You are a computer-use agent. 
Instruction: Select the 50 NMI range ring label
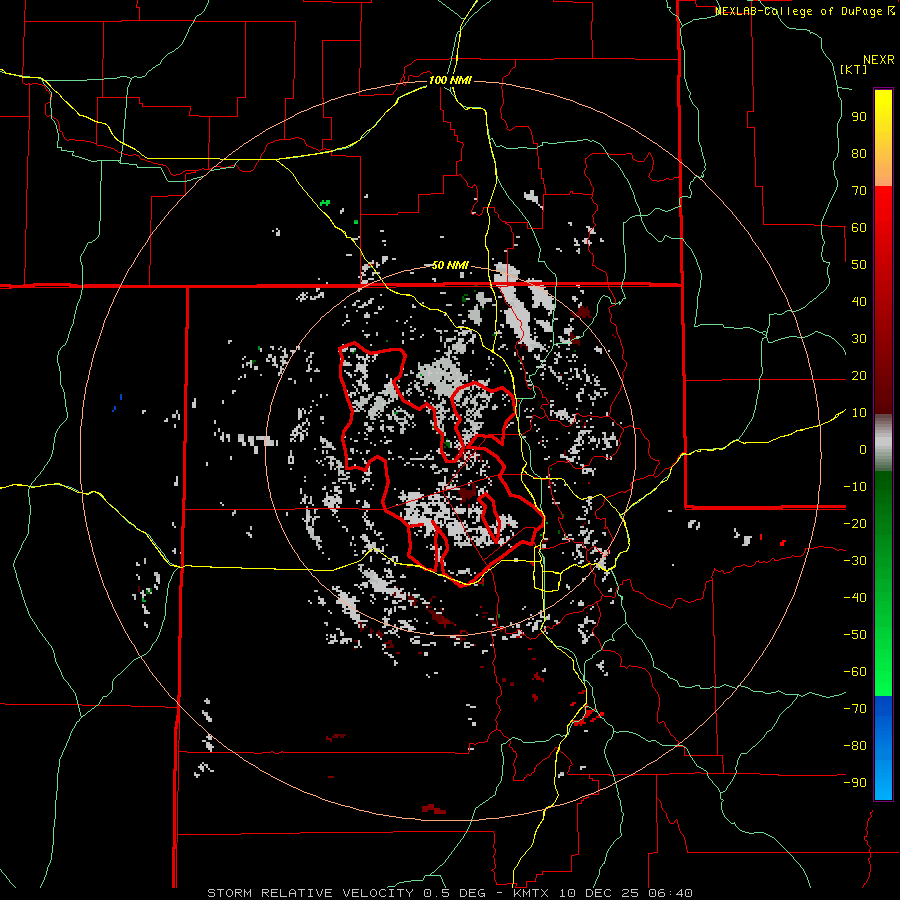tap(450, 265)
